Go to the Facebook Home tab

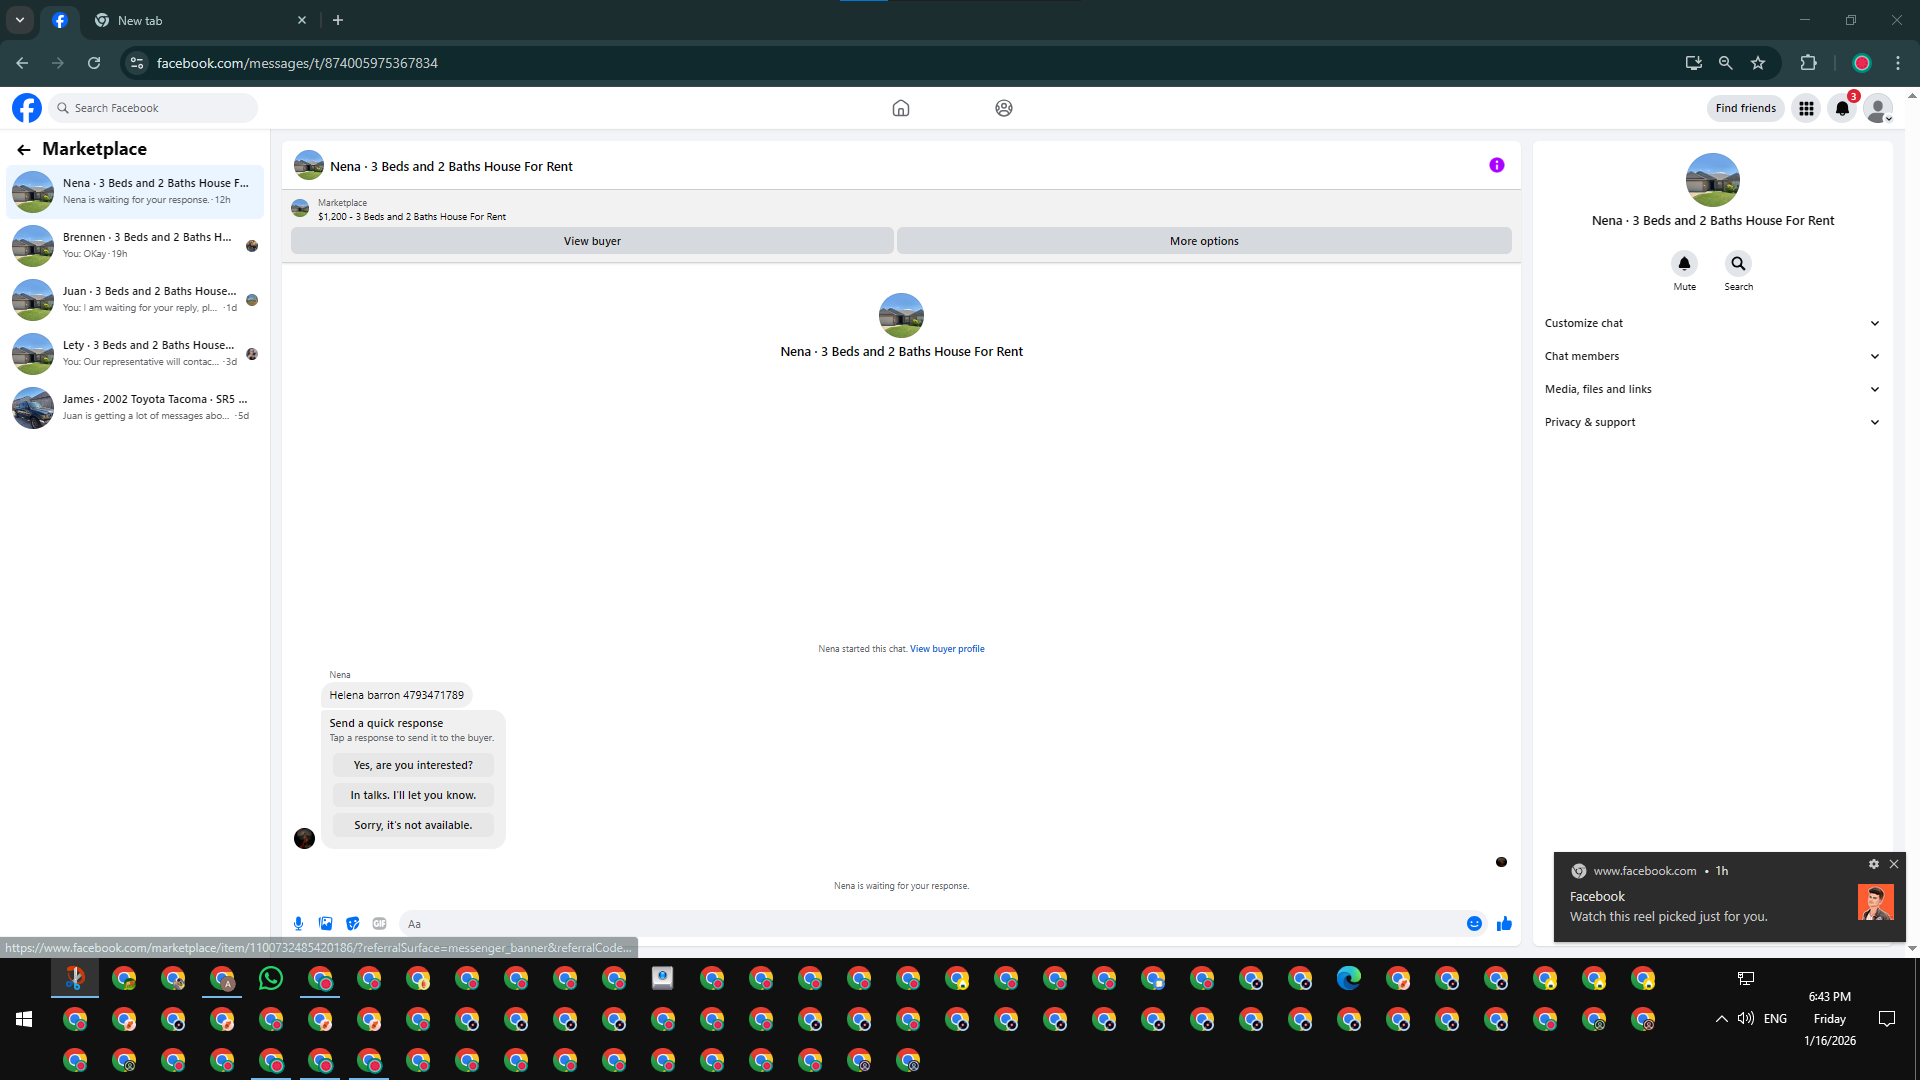(900, 108)
